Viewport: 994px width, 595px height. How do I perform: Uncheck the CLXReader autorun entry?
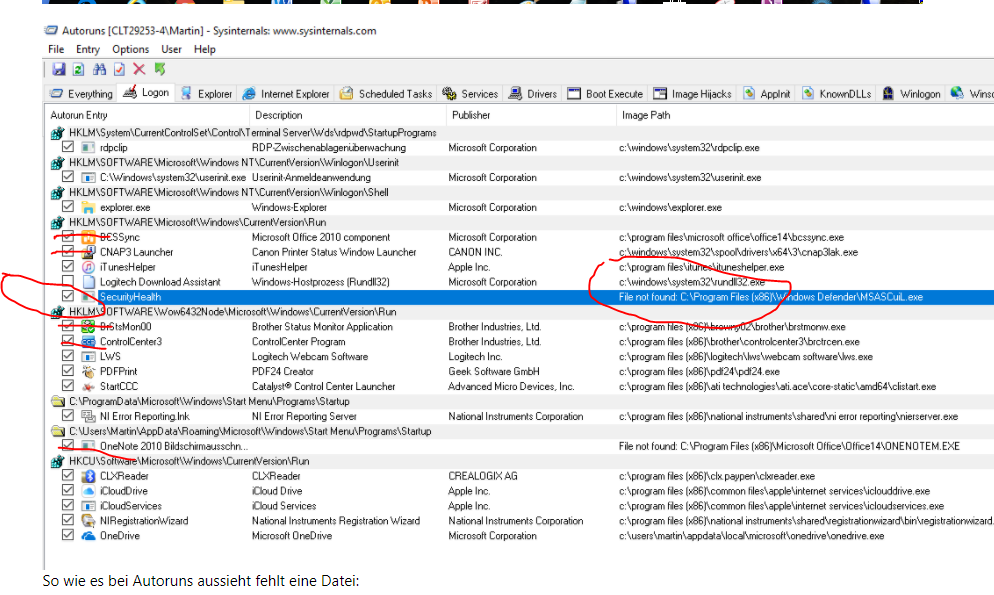(x=68, y=475)
